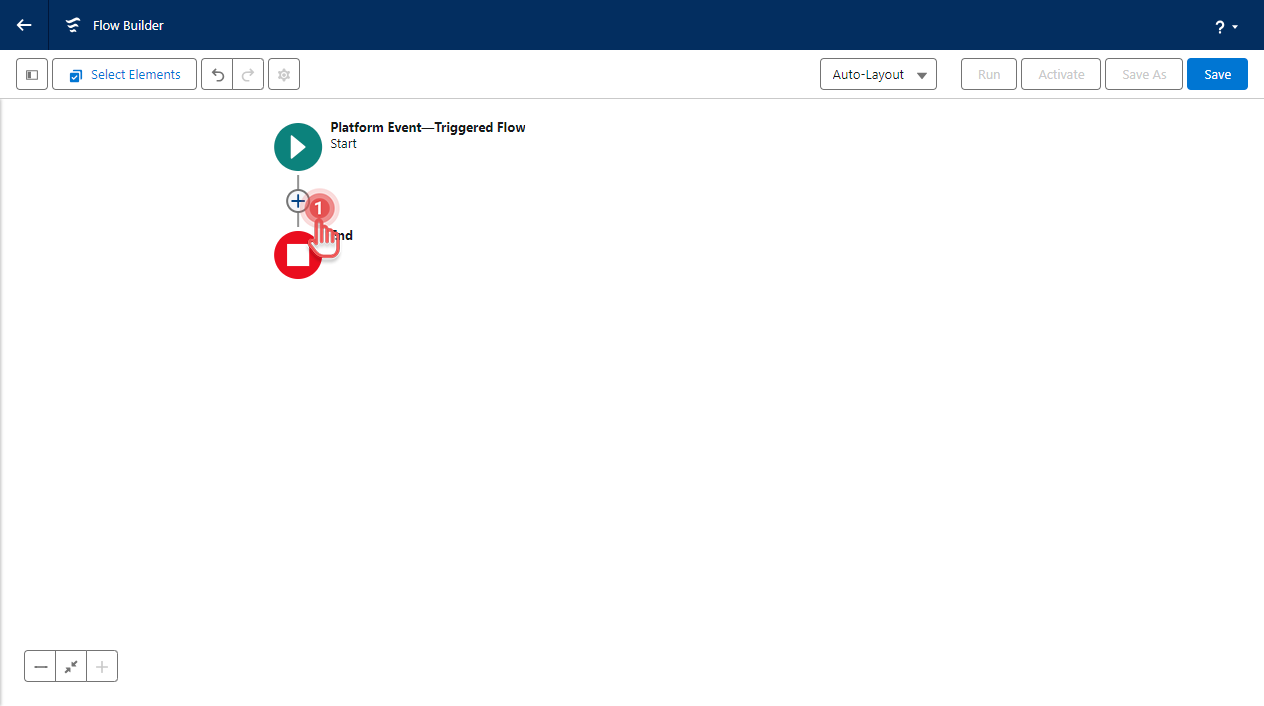
Task: Toggle the Toolbox side panel
Action: pos(31,74)
